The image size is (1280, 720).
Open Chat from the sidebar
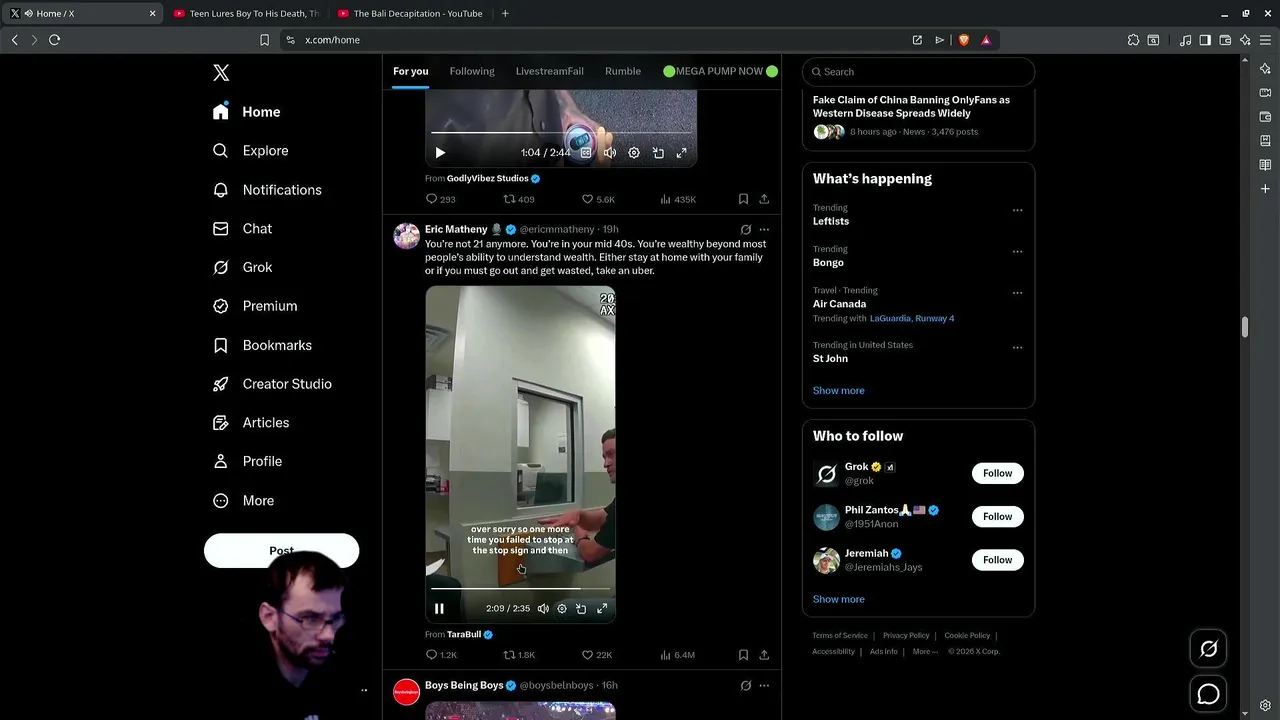242,229
